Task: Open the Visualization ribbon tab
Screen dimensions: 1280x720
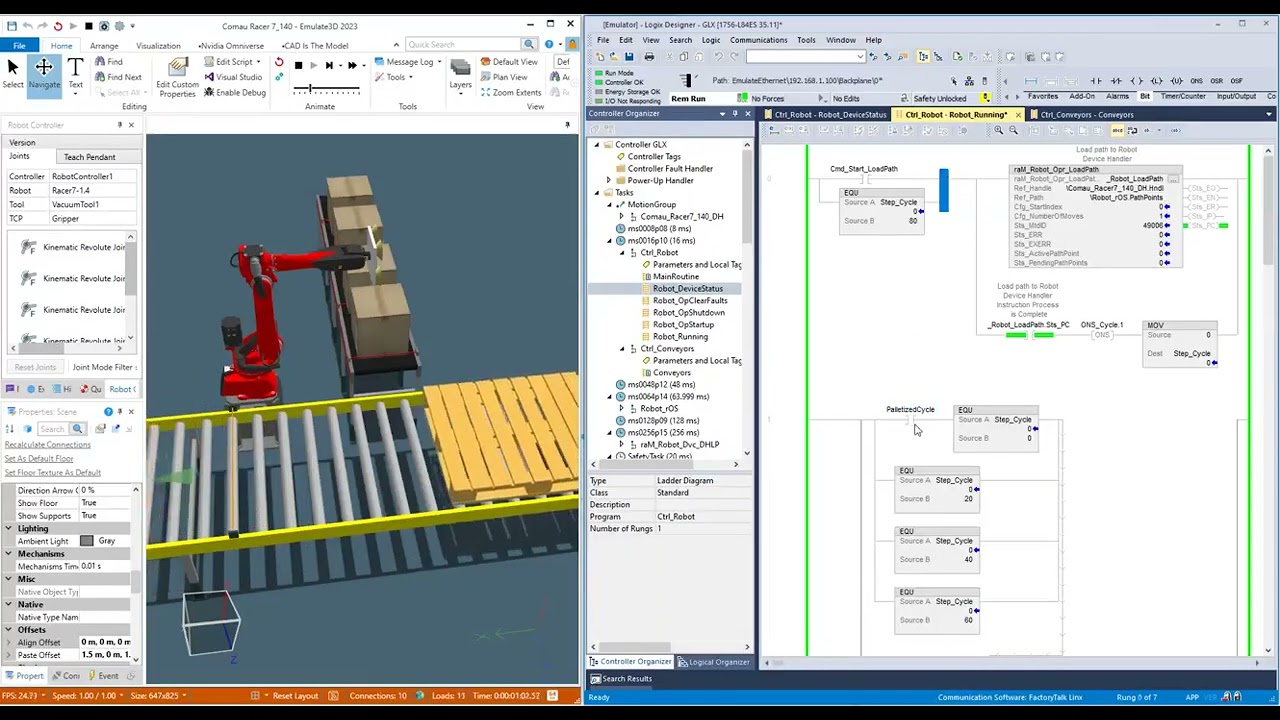Action: pos(158,46)
